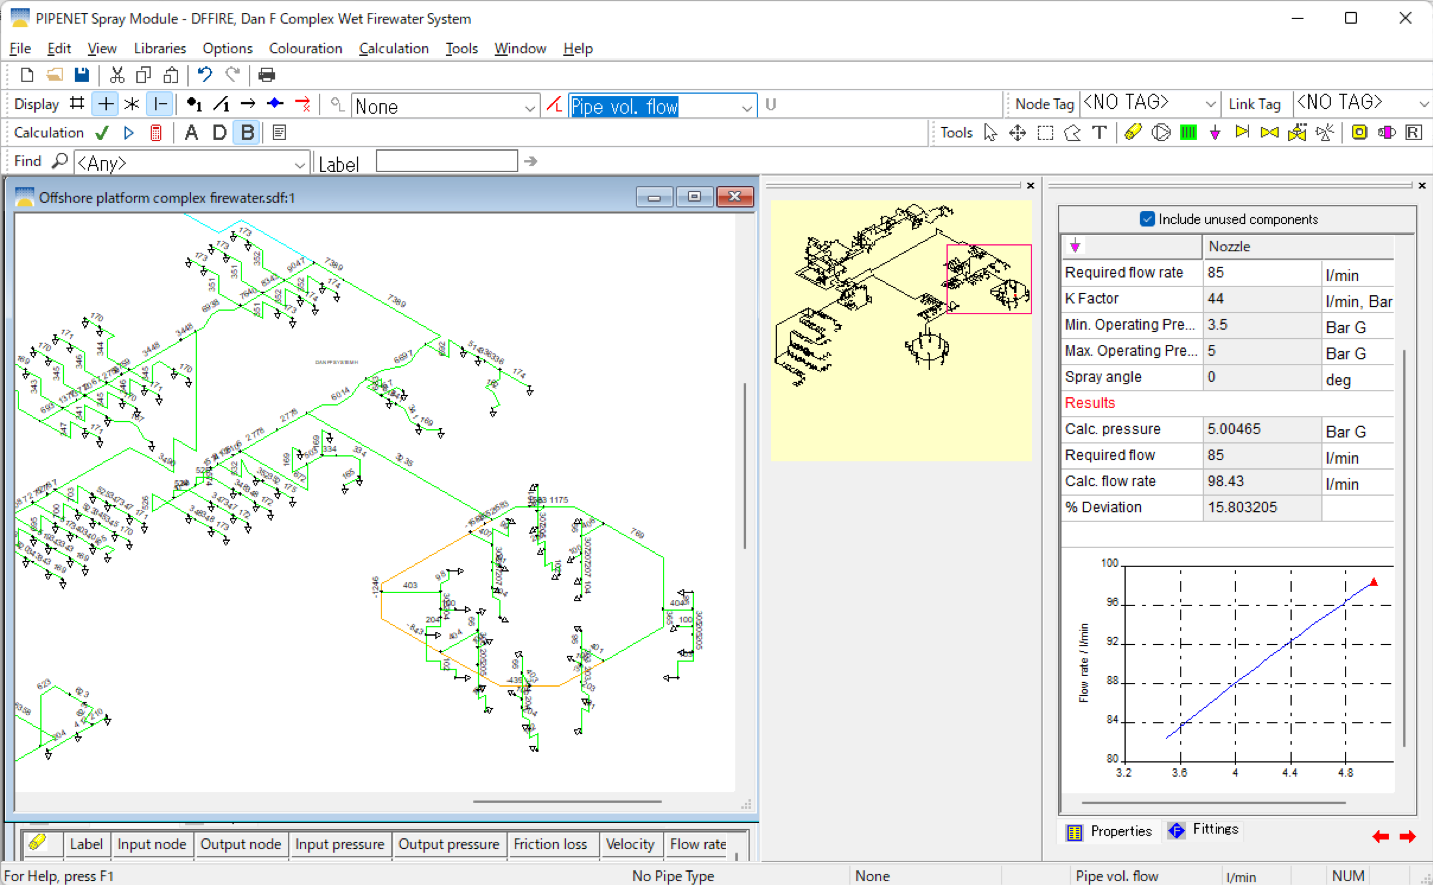Uncheck Include unused components

tap(1147, 219)
